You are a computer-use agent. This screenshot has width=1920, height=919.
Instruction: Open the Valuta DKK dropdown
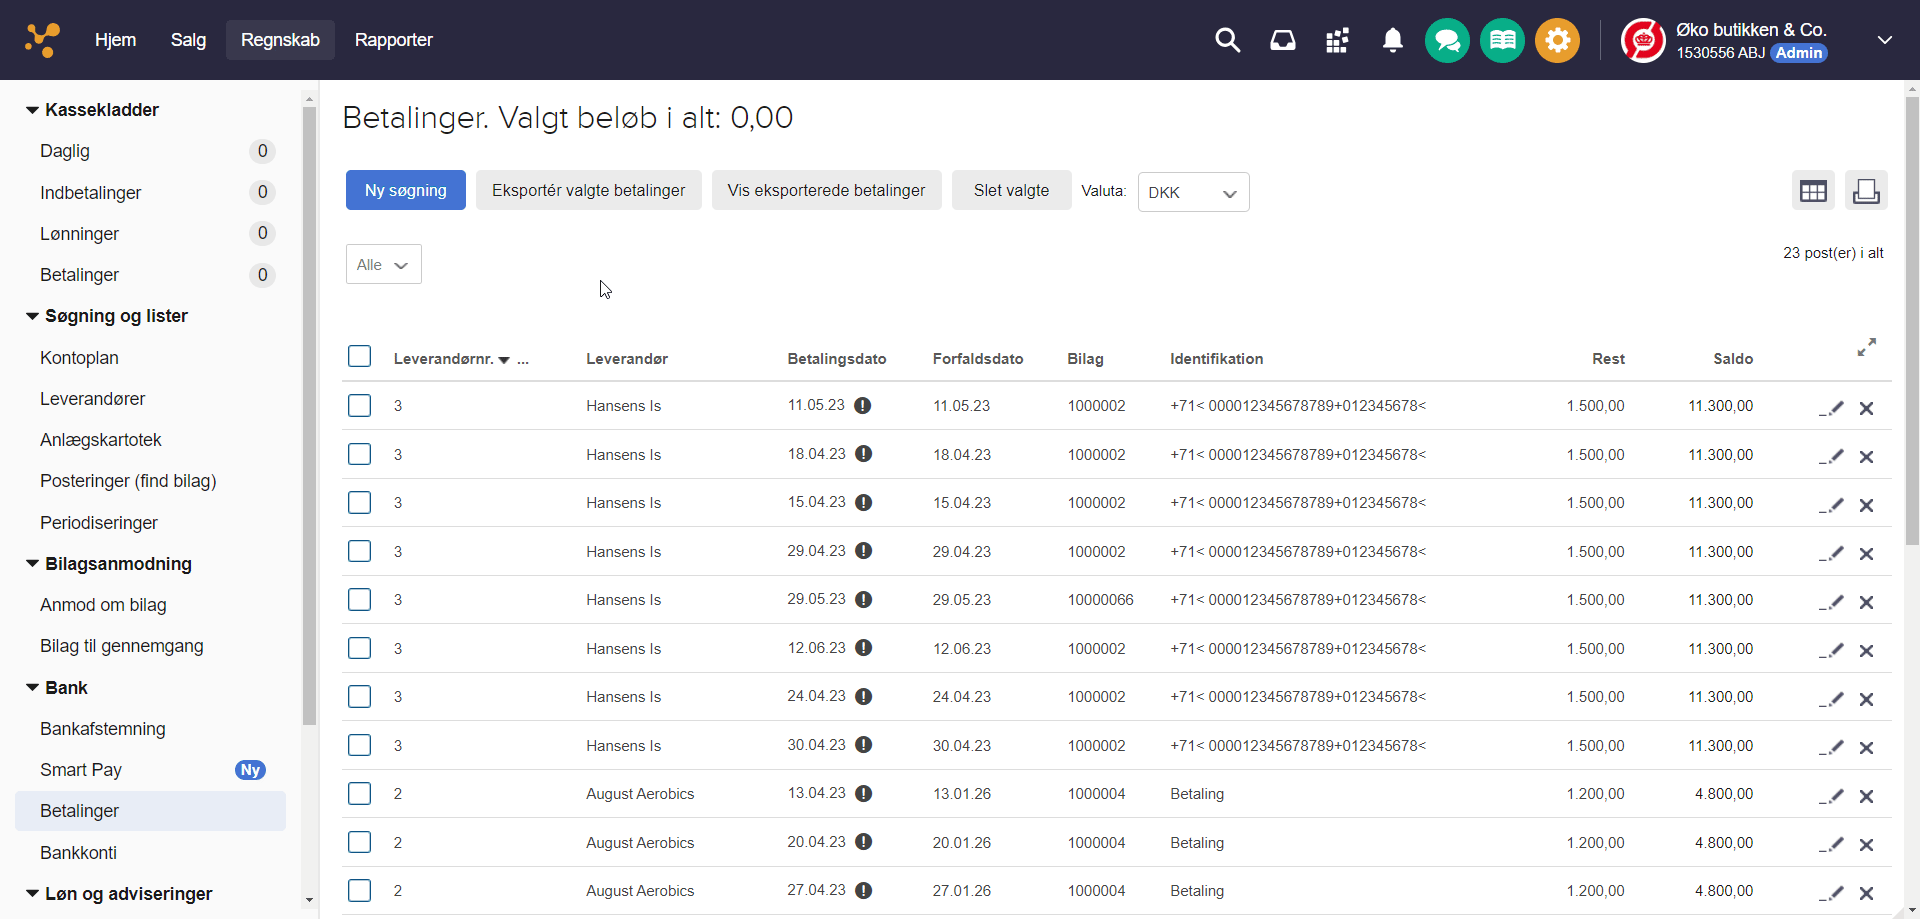pos(1193,192)
